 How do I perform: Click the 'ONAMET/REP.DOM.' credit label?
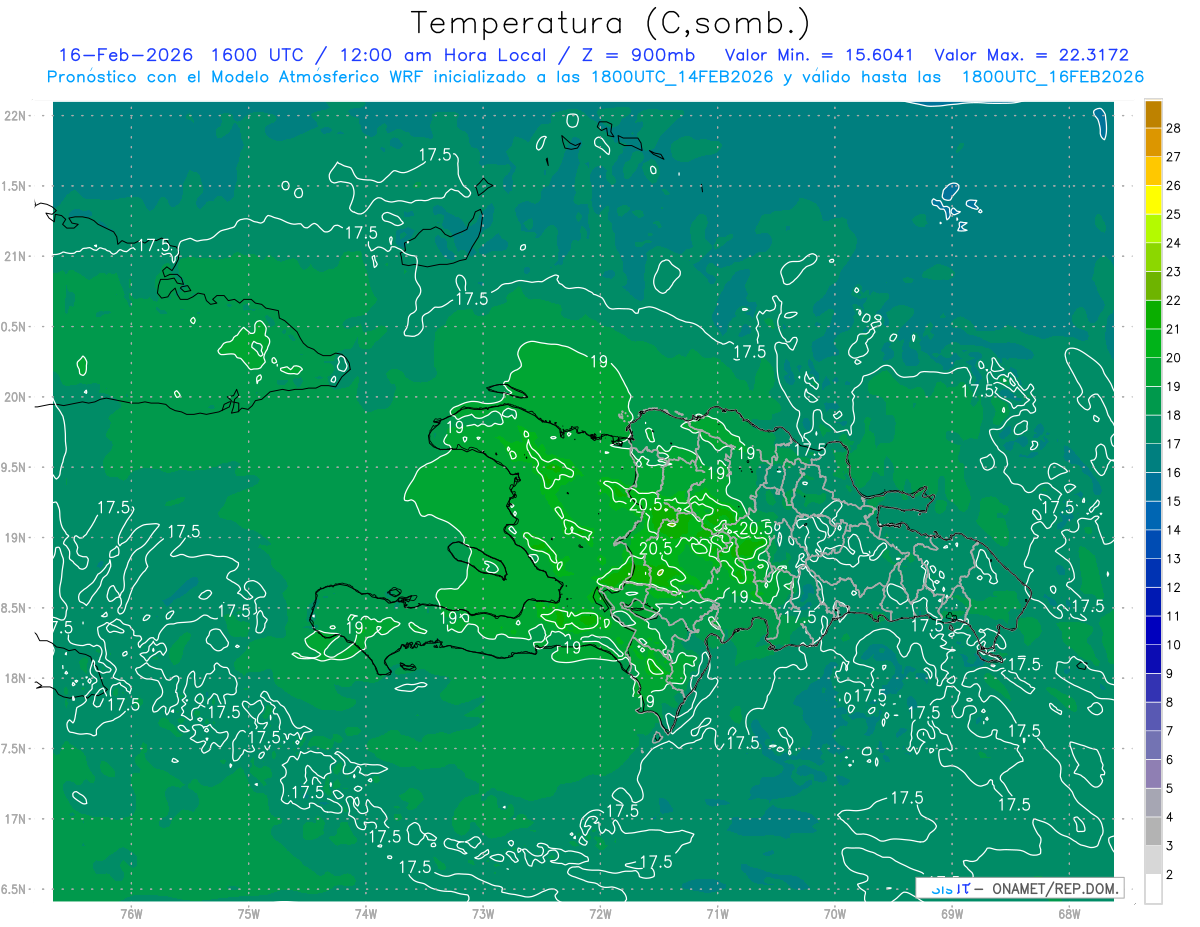point(1054,888)
